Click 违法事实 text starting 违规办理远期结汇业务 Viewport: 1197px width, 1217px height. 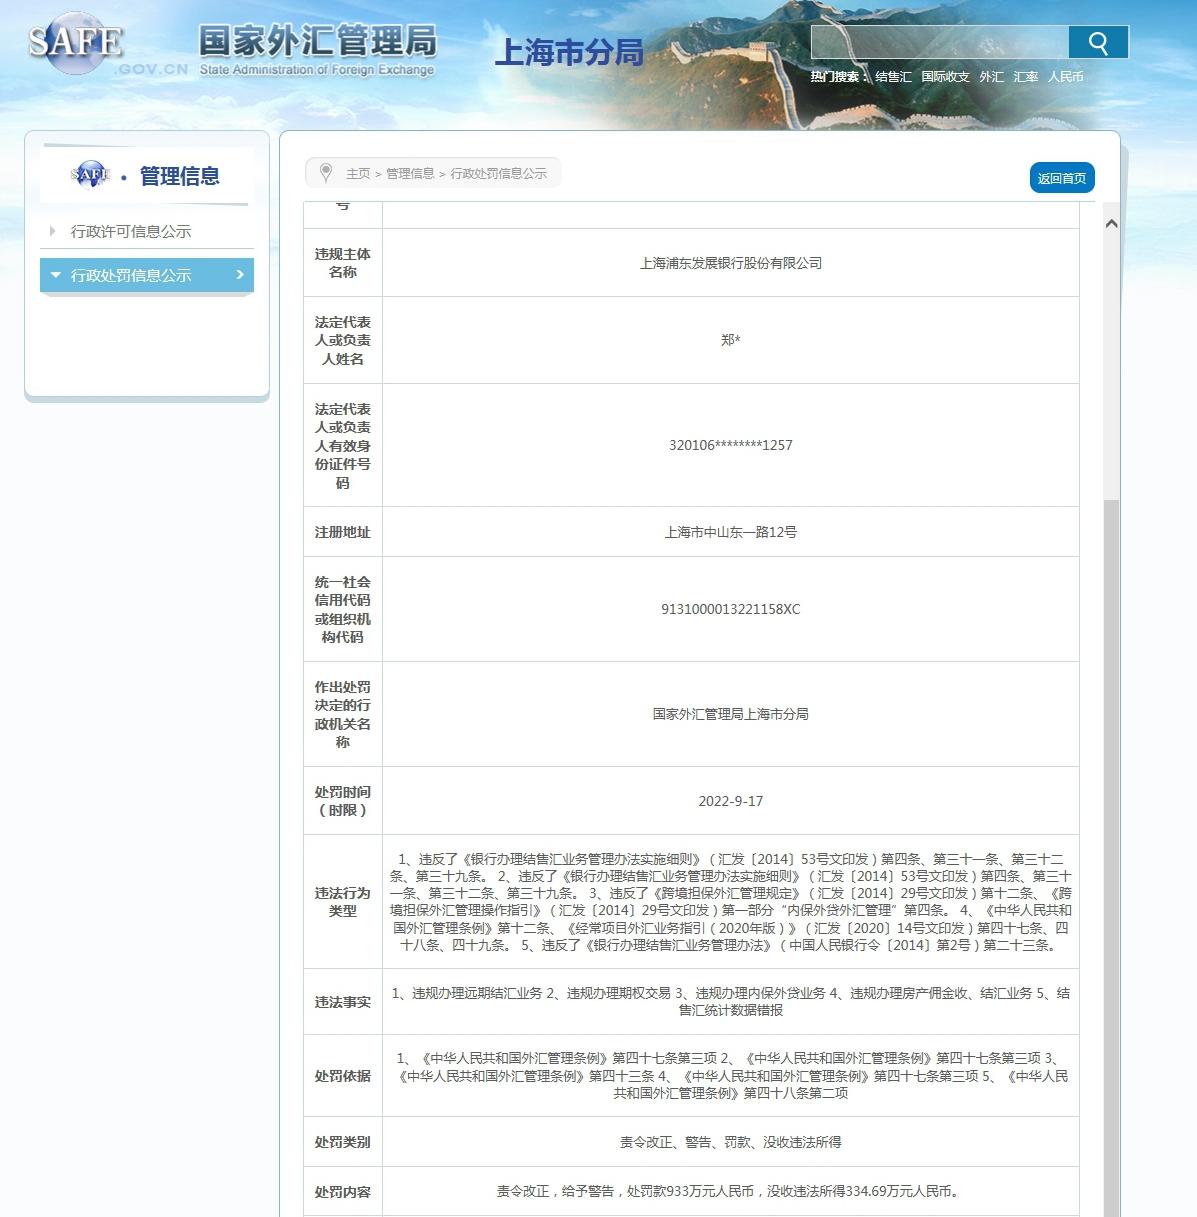coord(731,1002)
